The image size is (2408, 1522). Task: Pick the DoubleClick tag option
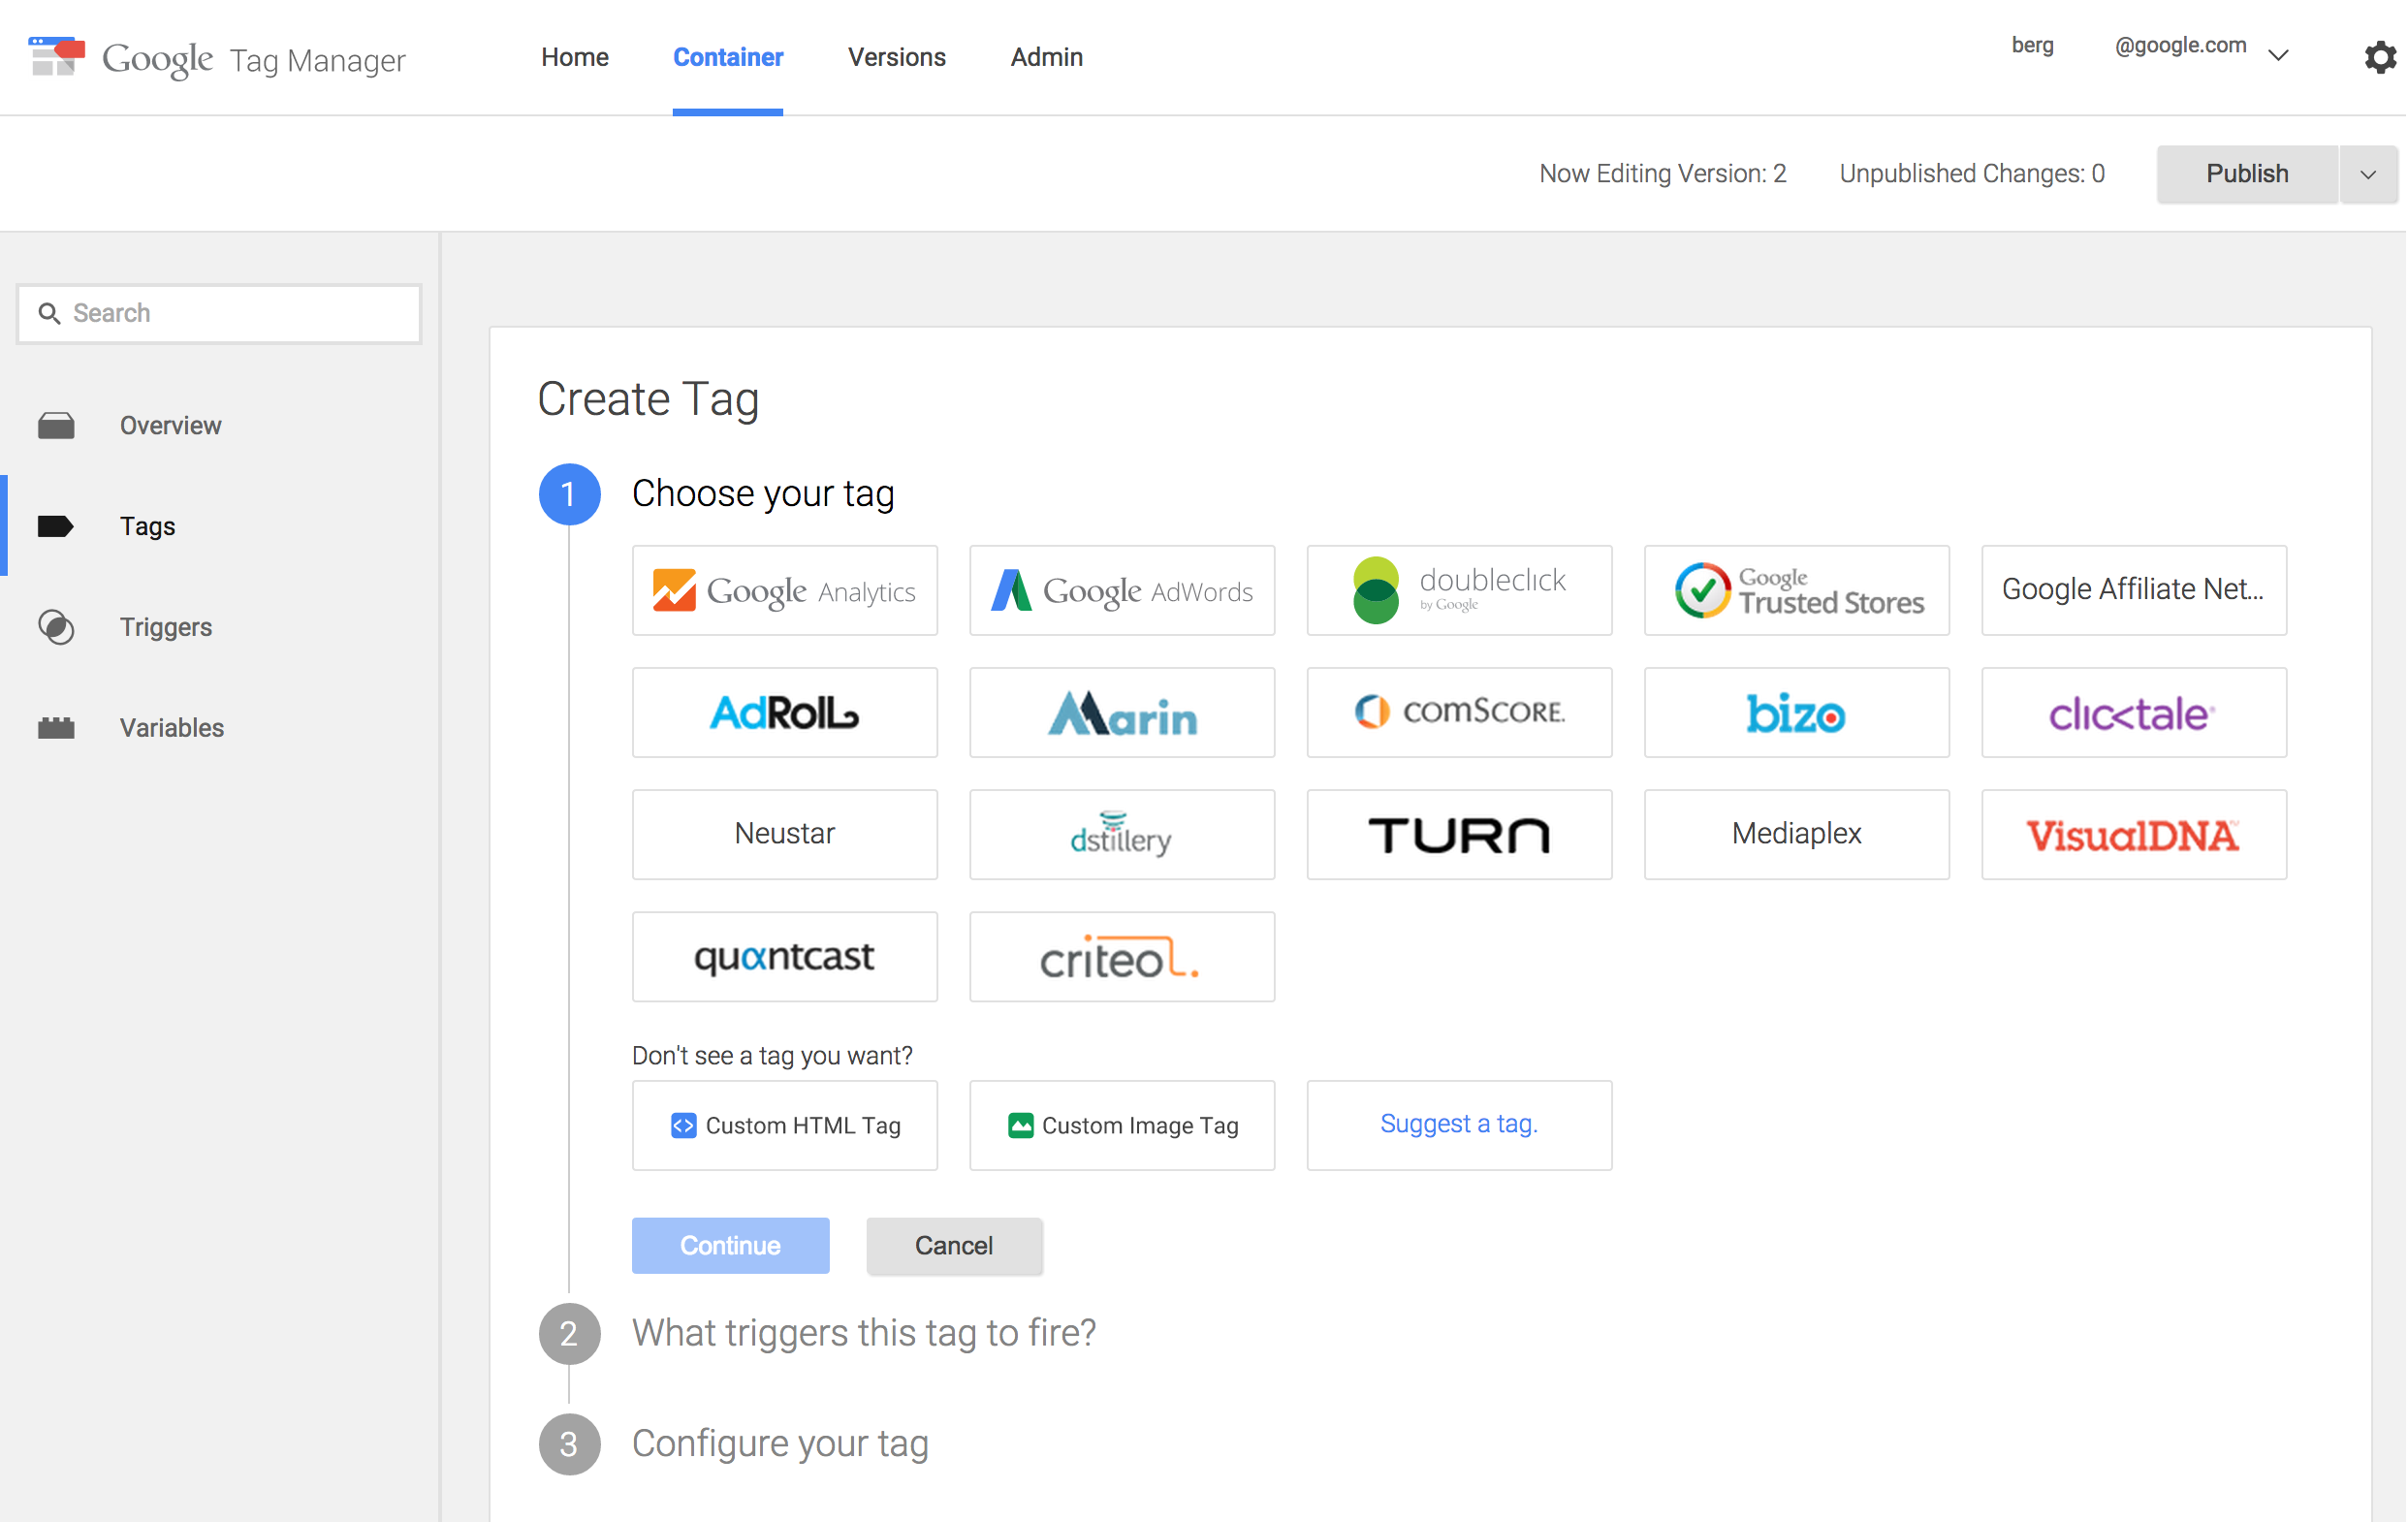(x=1458, y=590)
